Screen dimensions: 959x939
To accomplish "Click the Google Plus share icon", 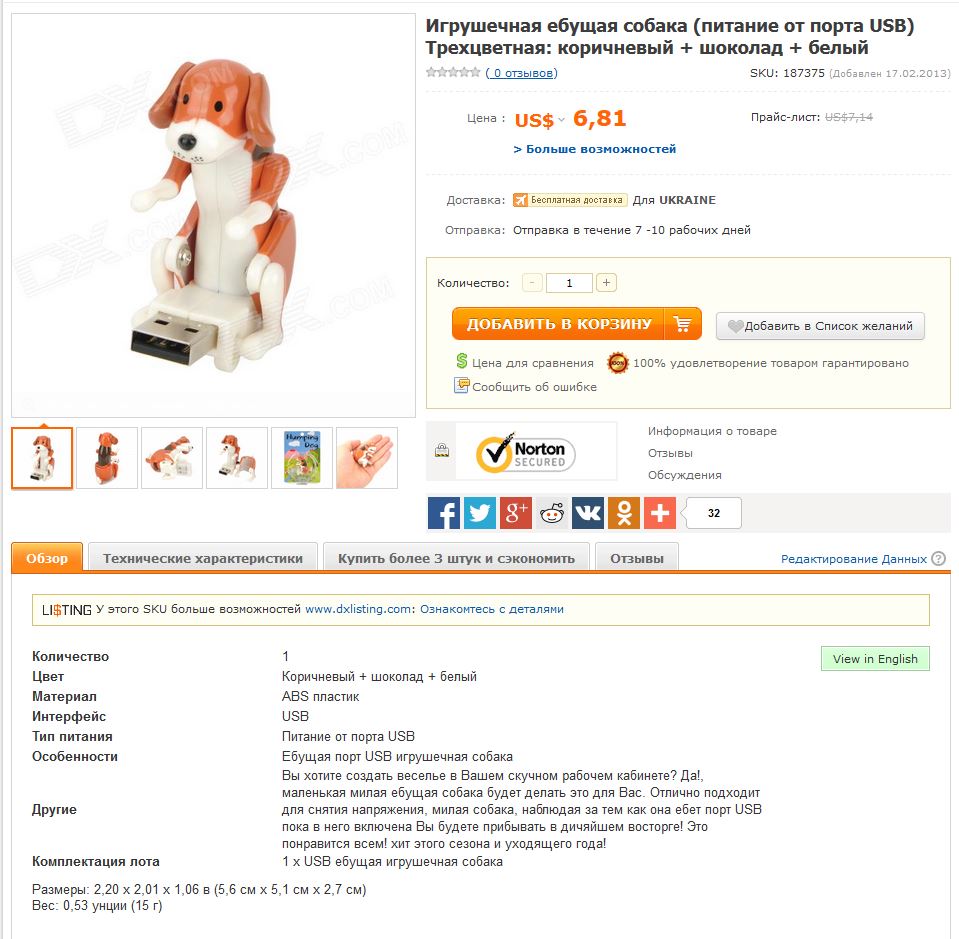I will [516, 513].
